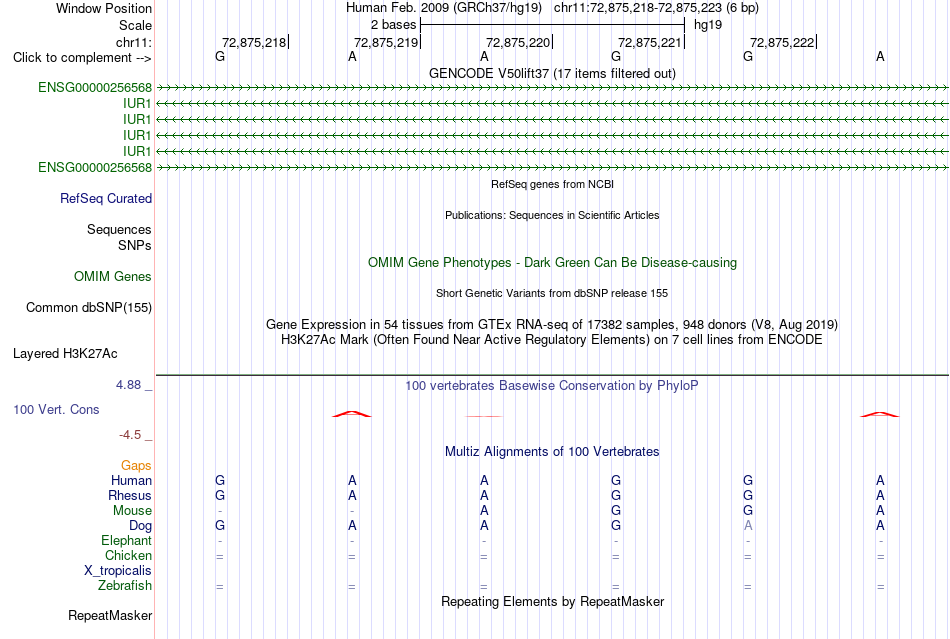This screenshot has width=950, height=639.
Task: Click the Rhesus species row label
Action: point(130,495)
